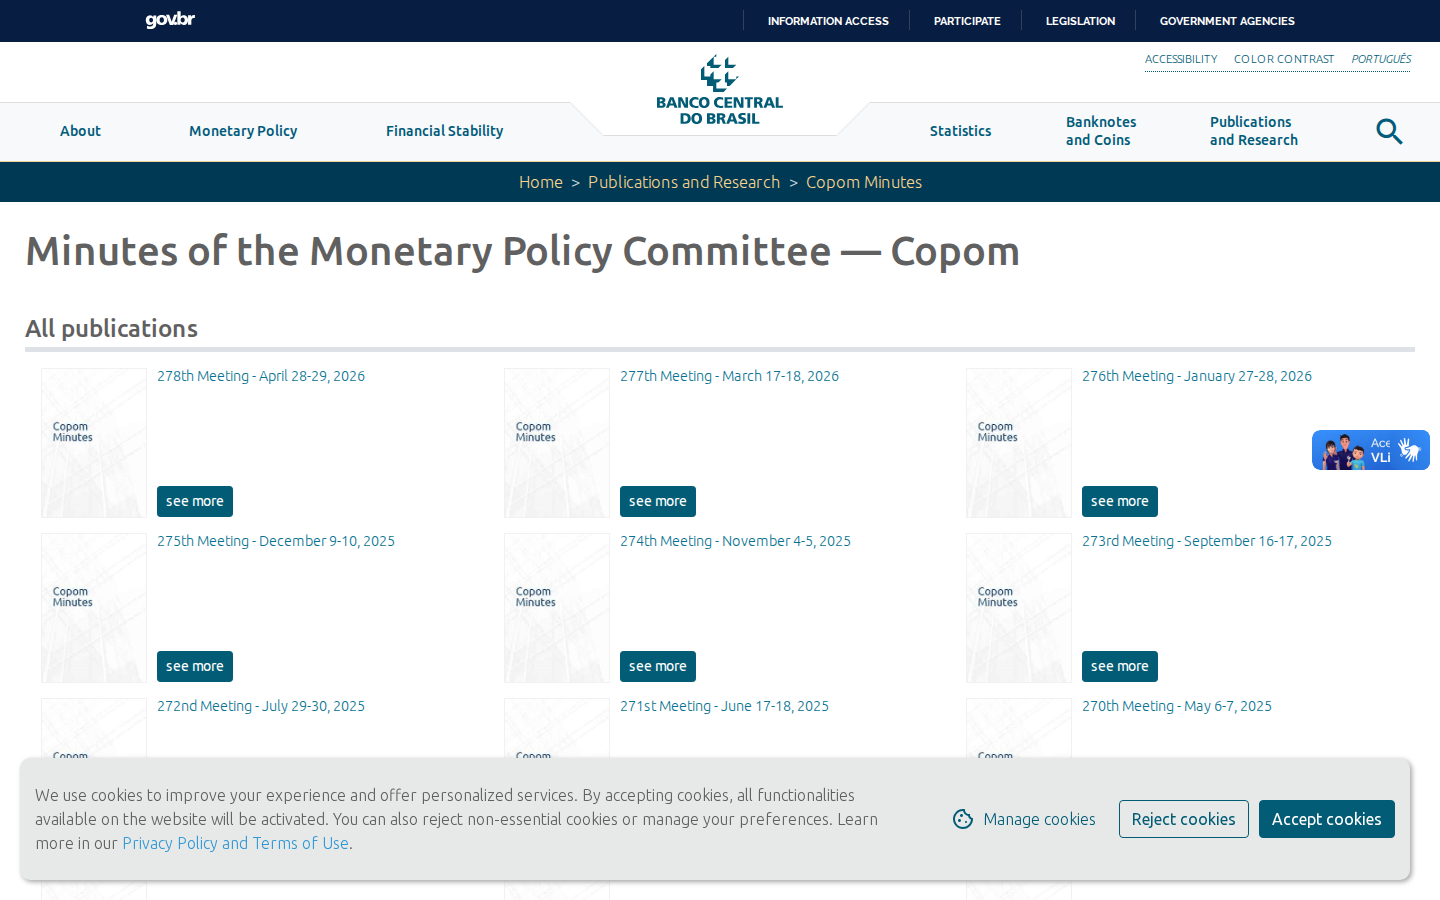
Task: Reject cookies in the banner
Action: (1183, 819)
